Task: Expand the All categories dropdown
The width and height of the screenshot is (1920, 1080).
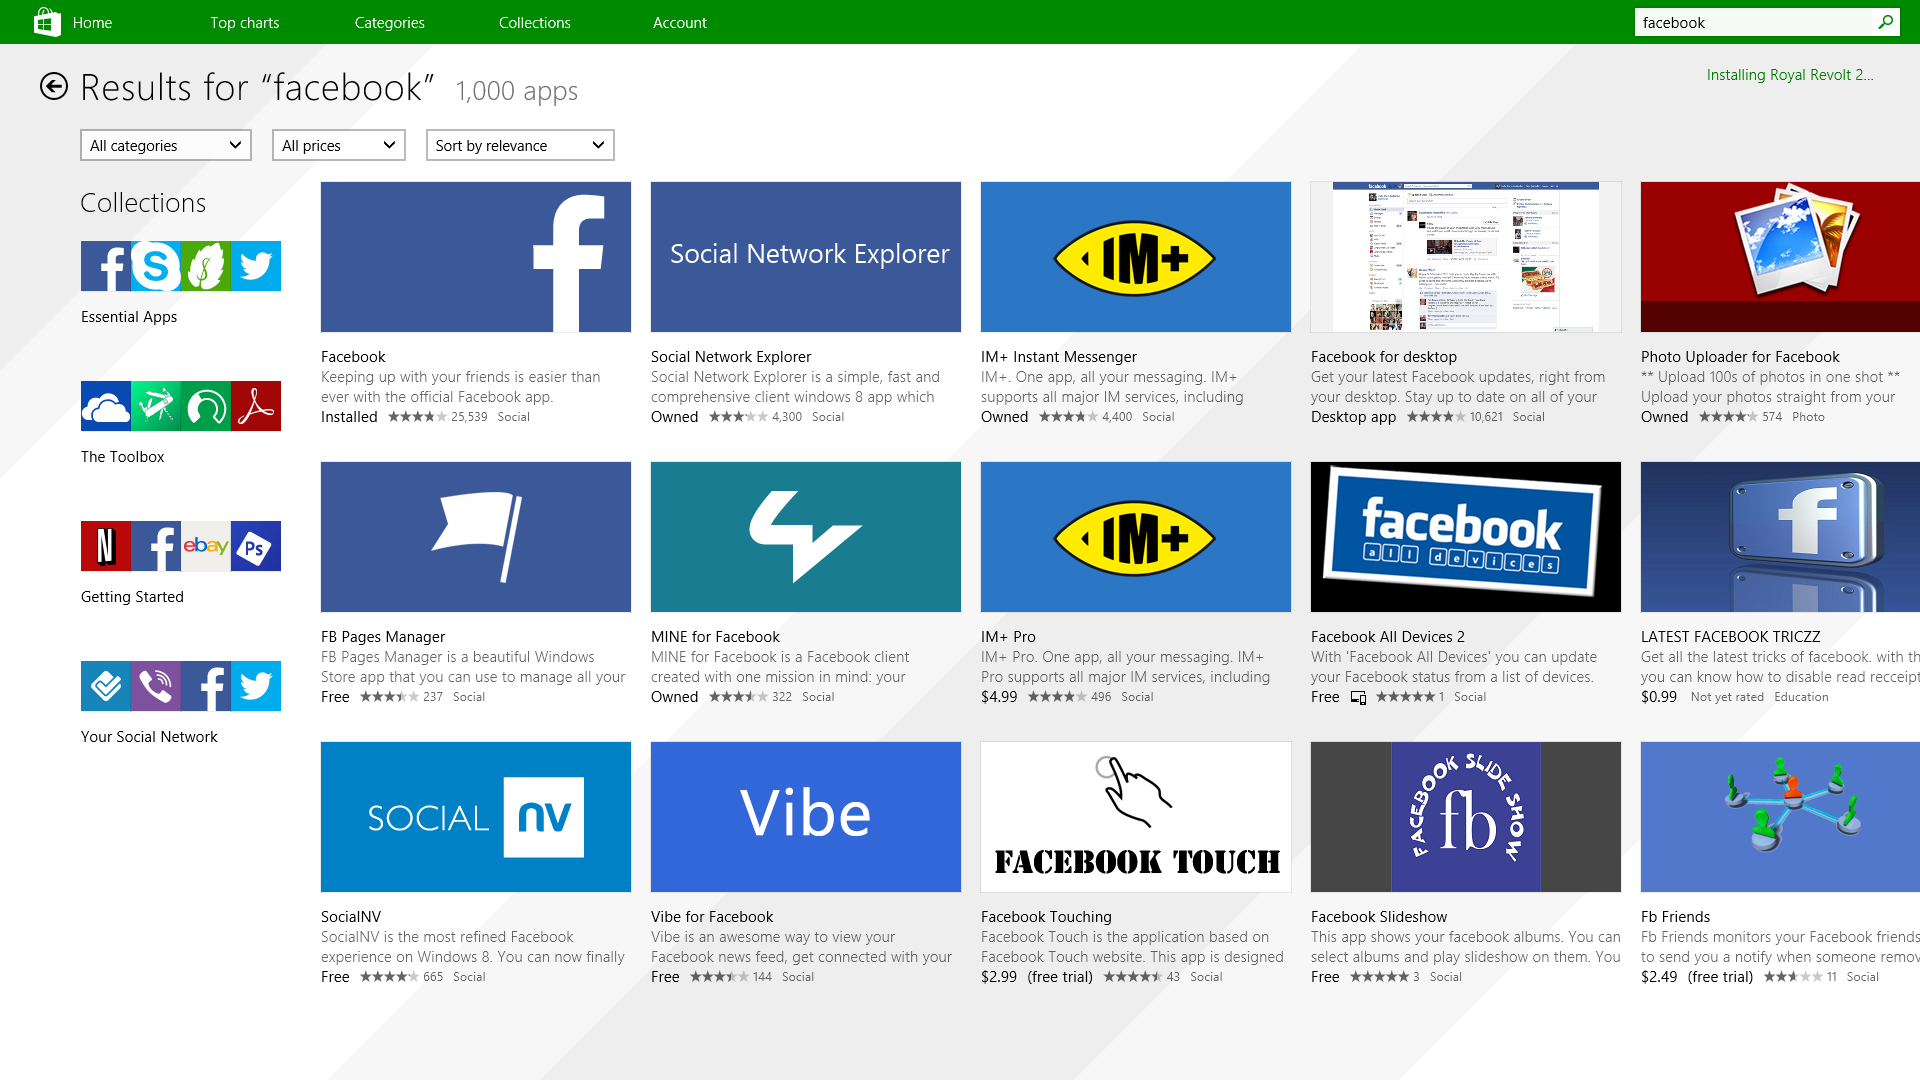Action: pos(165,145)
